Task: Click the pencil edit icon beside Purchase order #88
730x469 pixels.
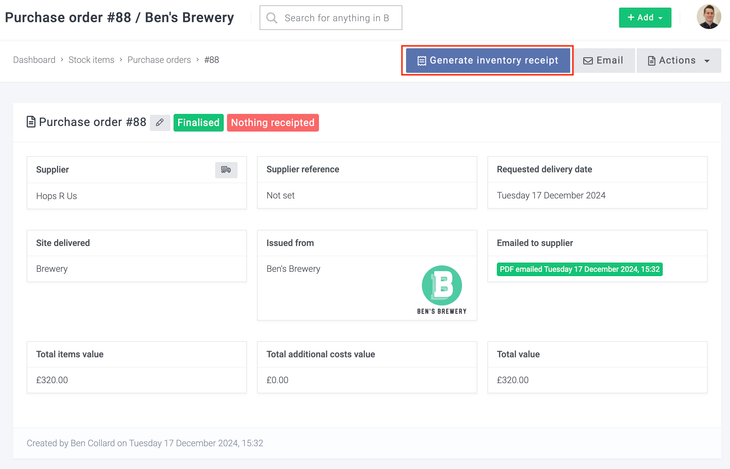Action: tap(160, 123)
